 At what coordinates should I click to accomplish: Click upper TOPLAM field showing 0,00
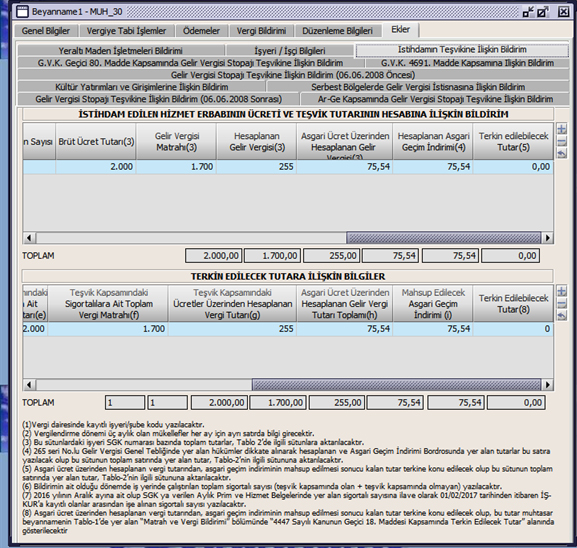tap(510, 256)
